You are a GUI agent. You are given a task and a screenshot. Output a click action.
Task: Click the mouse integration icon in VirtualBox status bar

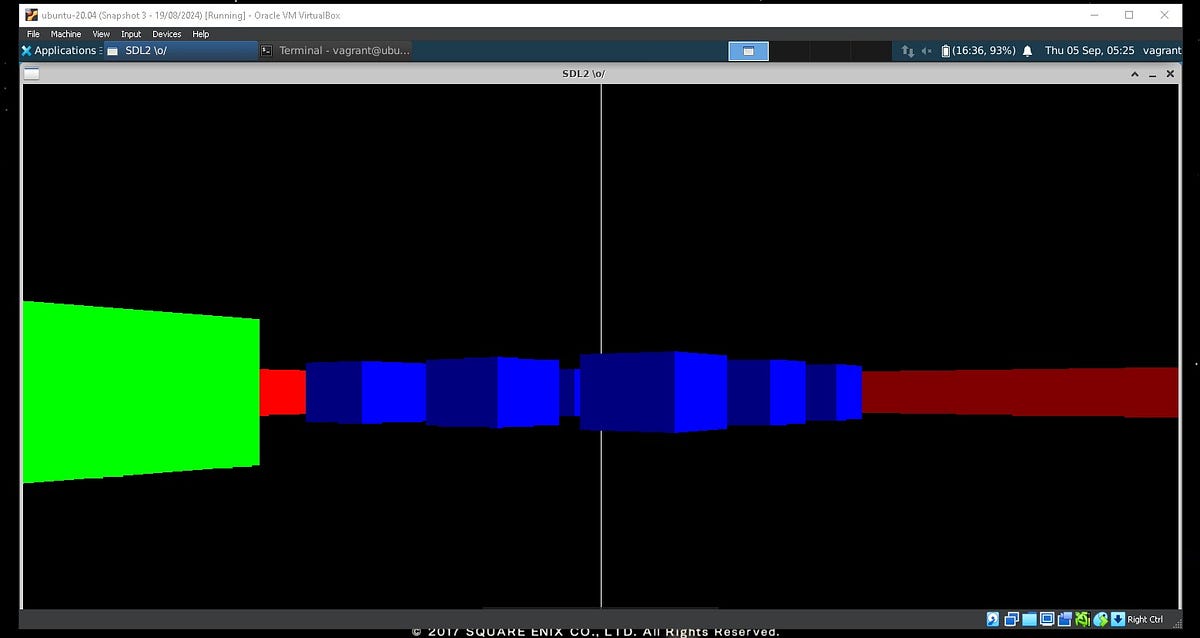(1101, 618)
